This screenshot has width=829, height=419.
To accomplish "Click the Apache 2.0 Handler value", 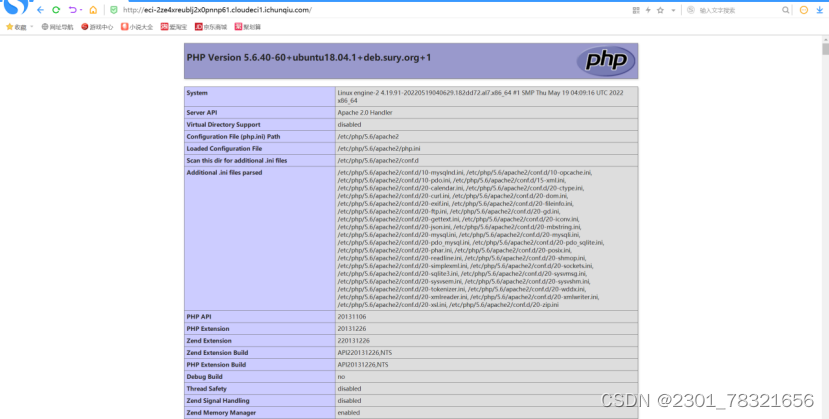I will 365,113.
